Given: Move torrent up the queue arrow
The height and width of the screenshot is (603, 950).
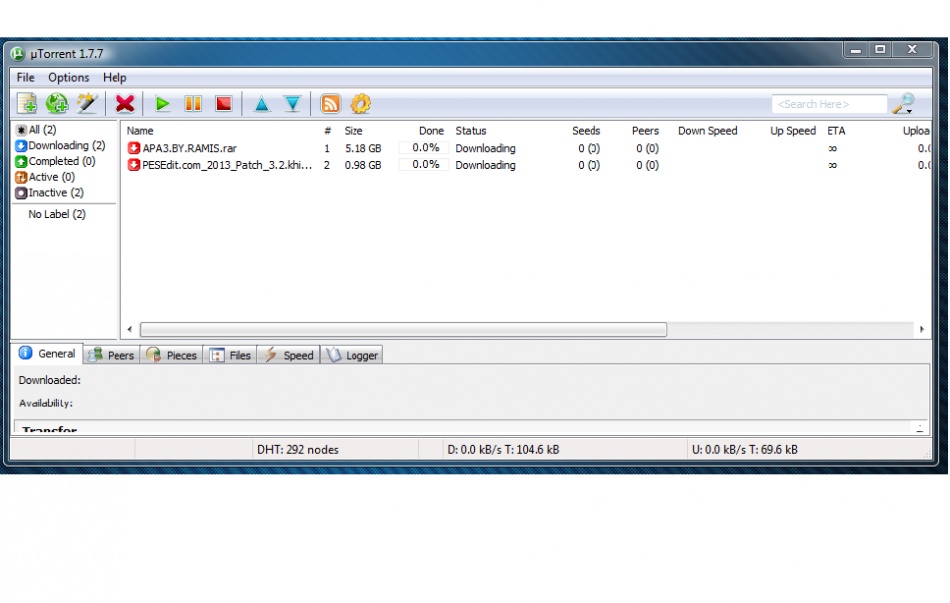Looking at the screenshot, I should click(261, 104).
